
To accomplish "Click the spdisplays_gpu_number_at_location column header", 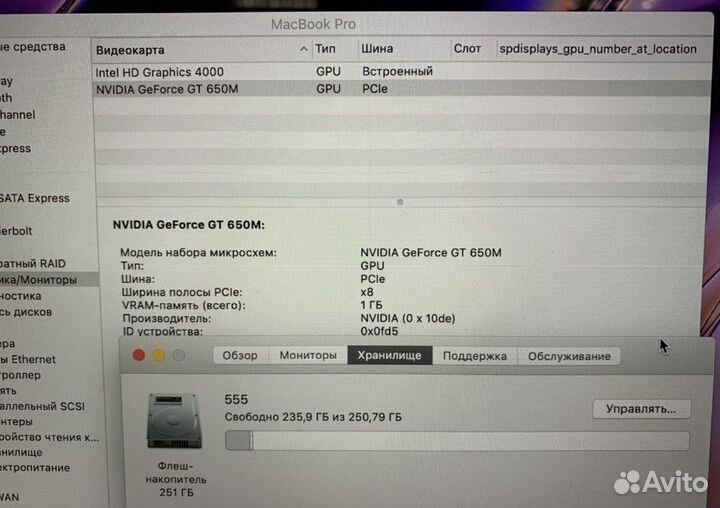I will pos(598,49).
